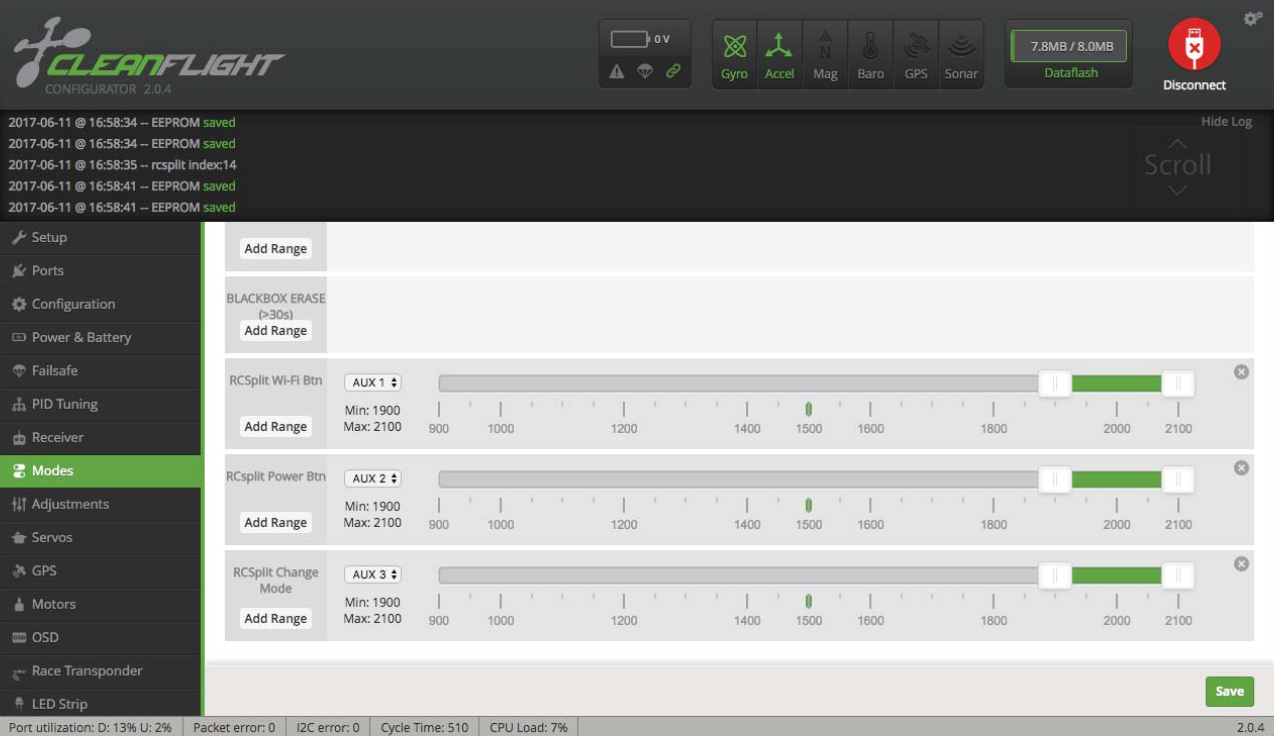
Task: Add Range for BLACKBOX ERASE mode
Action: point(276,331)
